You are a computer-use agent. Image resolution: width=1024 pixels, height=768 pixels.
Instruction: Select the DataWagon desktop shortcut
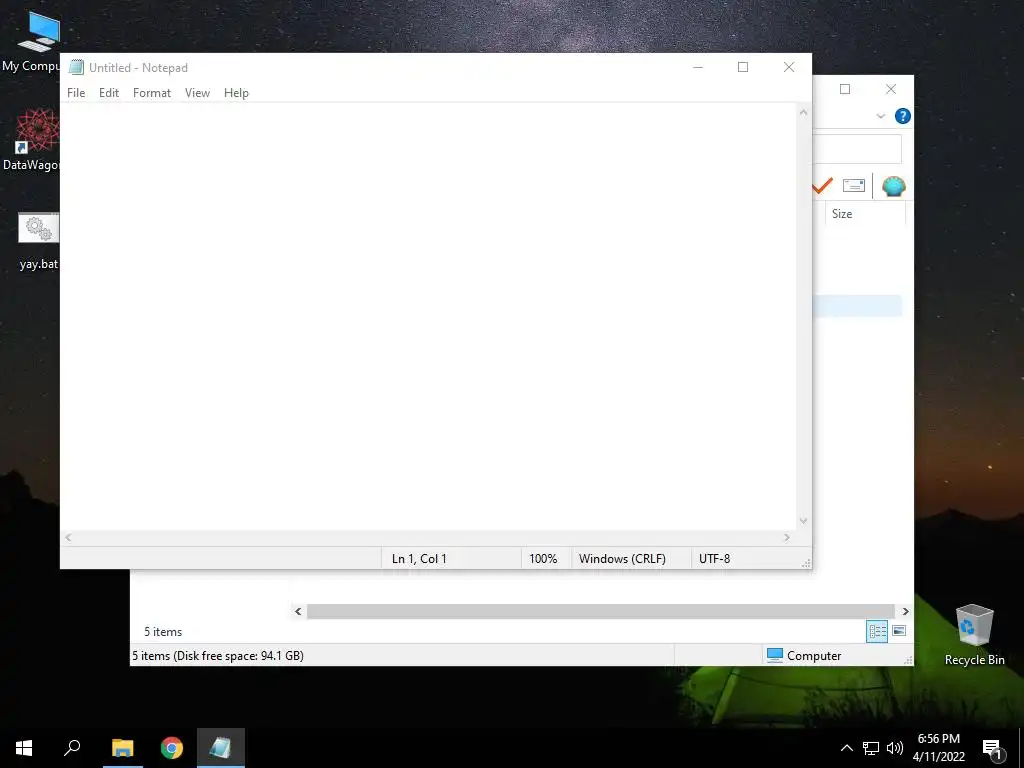click(31, 140)
